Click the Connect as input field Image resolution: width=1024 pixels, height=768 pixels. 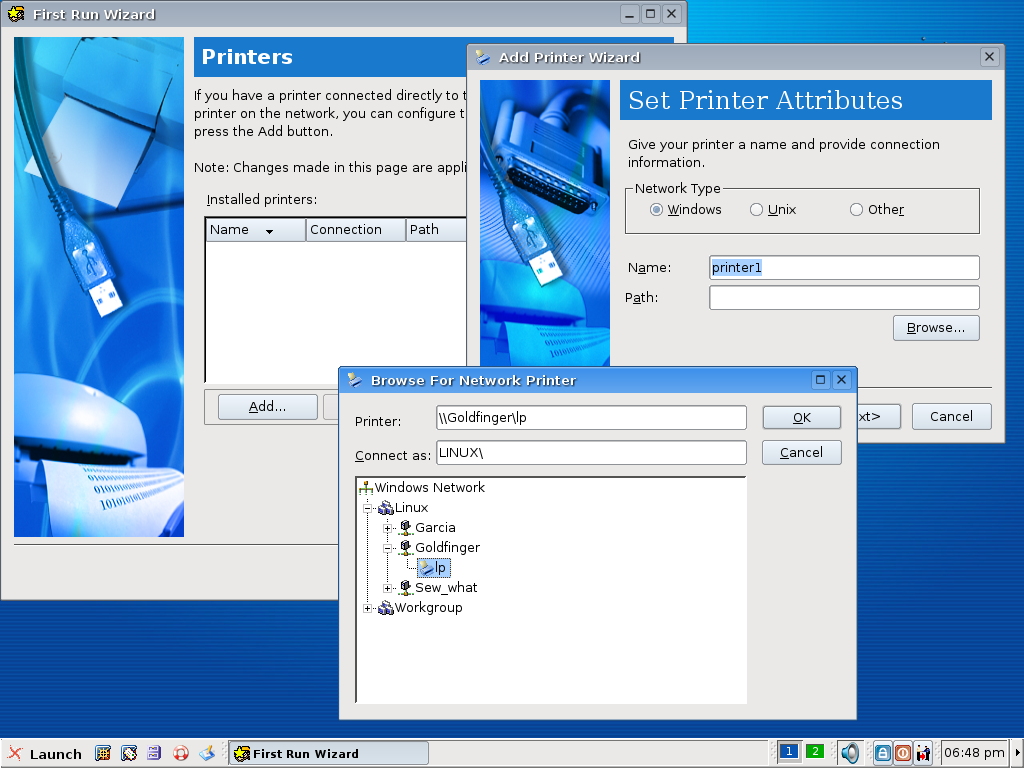coord(591,453)
